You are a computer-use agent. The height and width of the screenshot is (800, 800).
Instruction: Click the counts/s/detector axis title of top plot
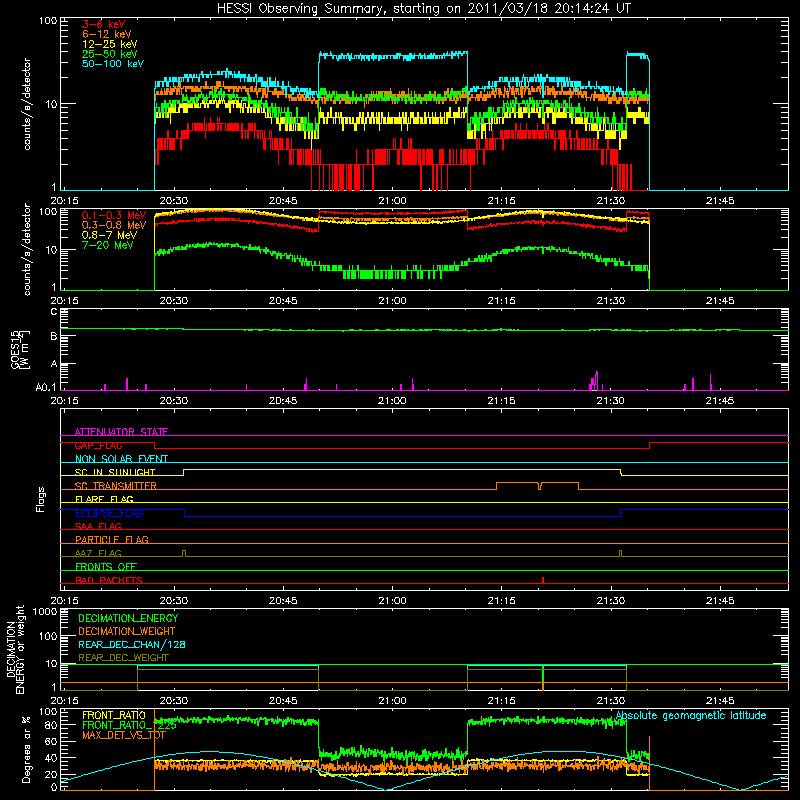click(27, 104)
